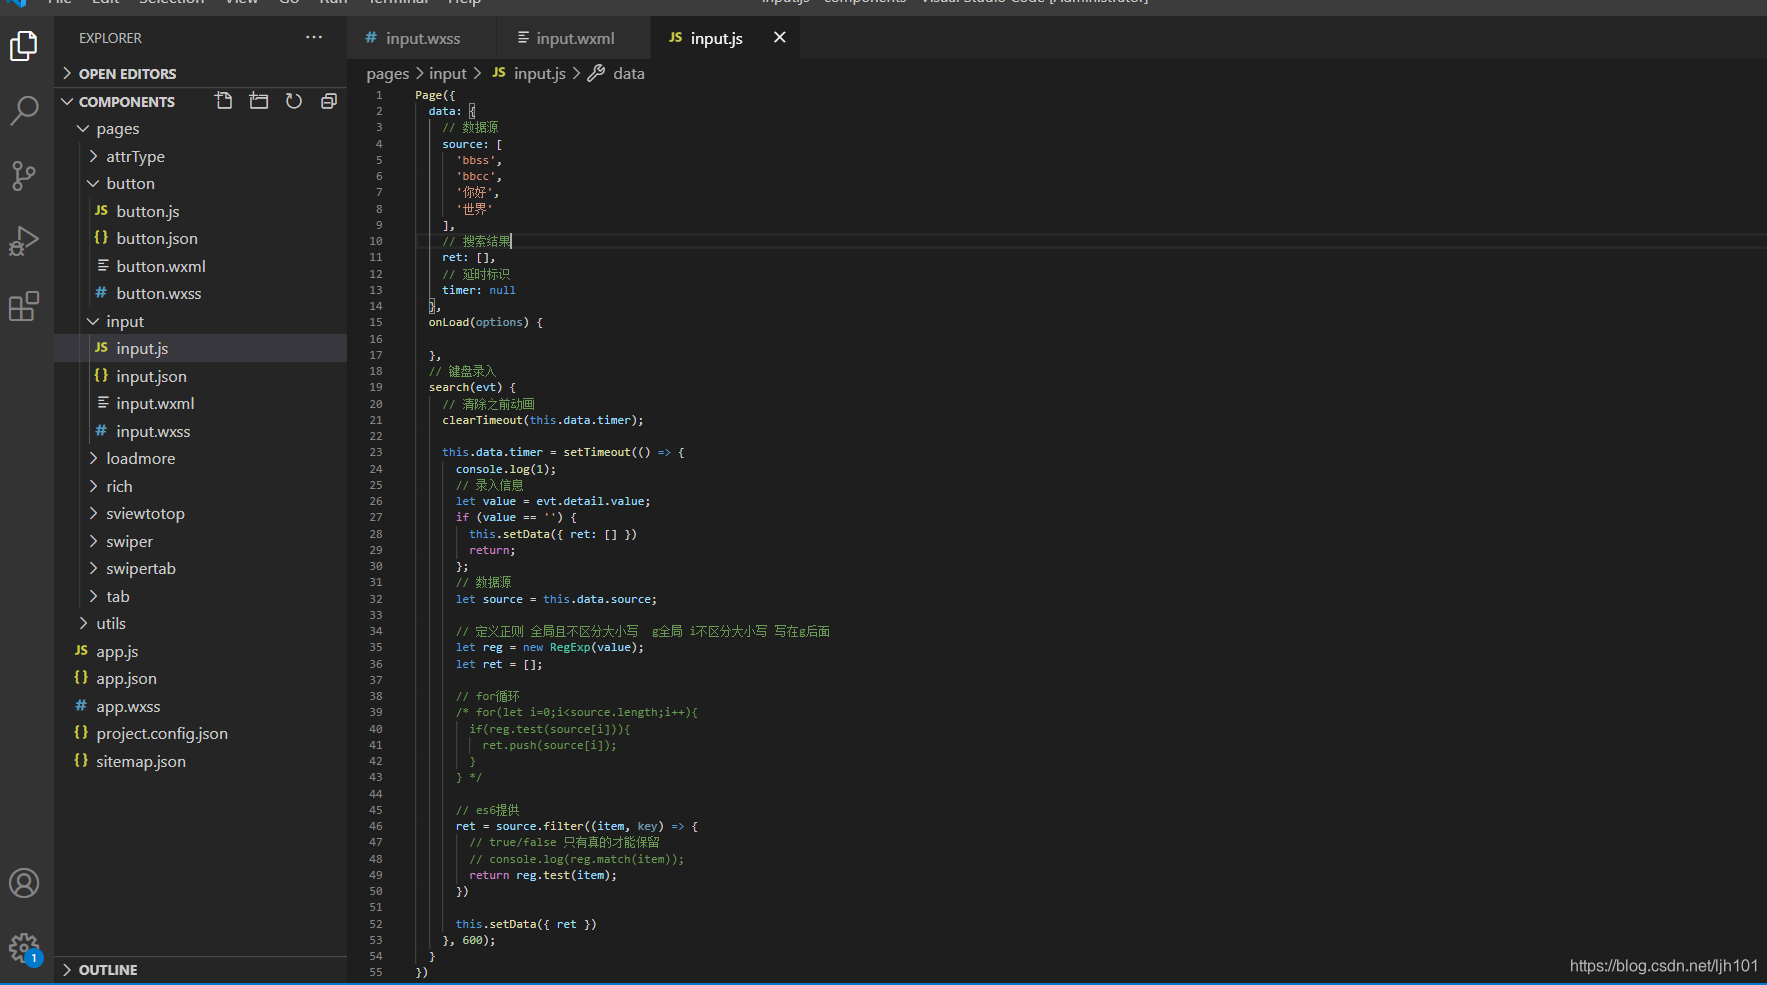Click 'clearTimeout' call on line 21

click(x=482, y=420)
